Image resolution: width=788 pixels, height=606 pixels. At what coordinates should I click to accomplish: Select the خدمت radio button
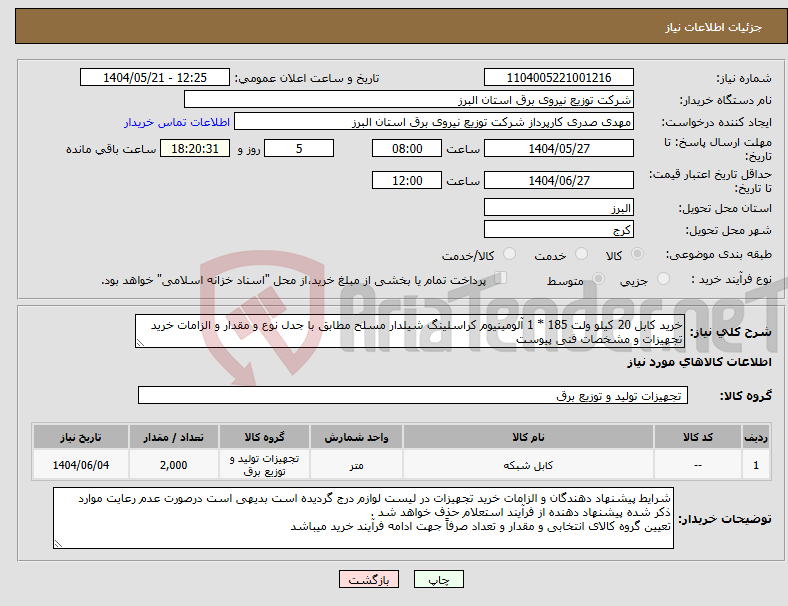coord(581,254)
